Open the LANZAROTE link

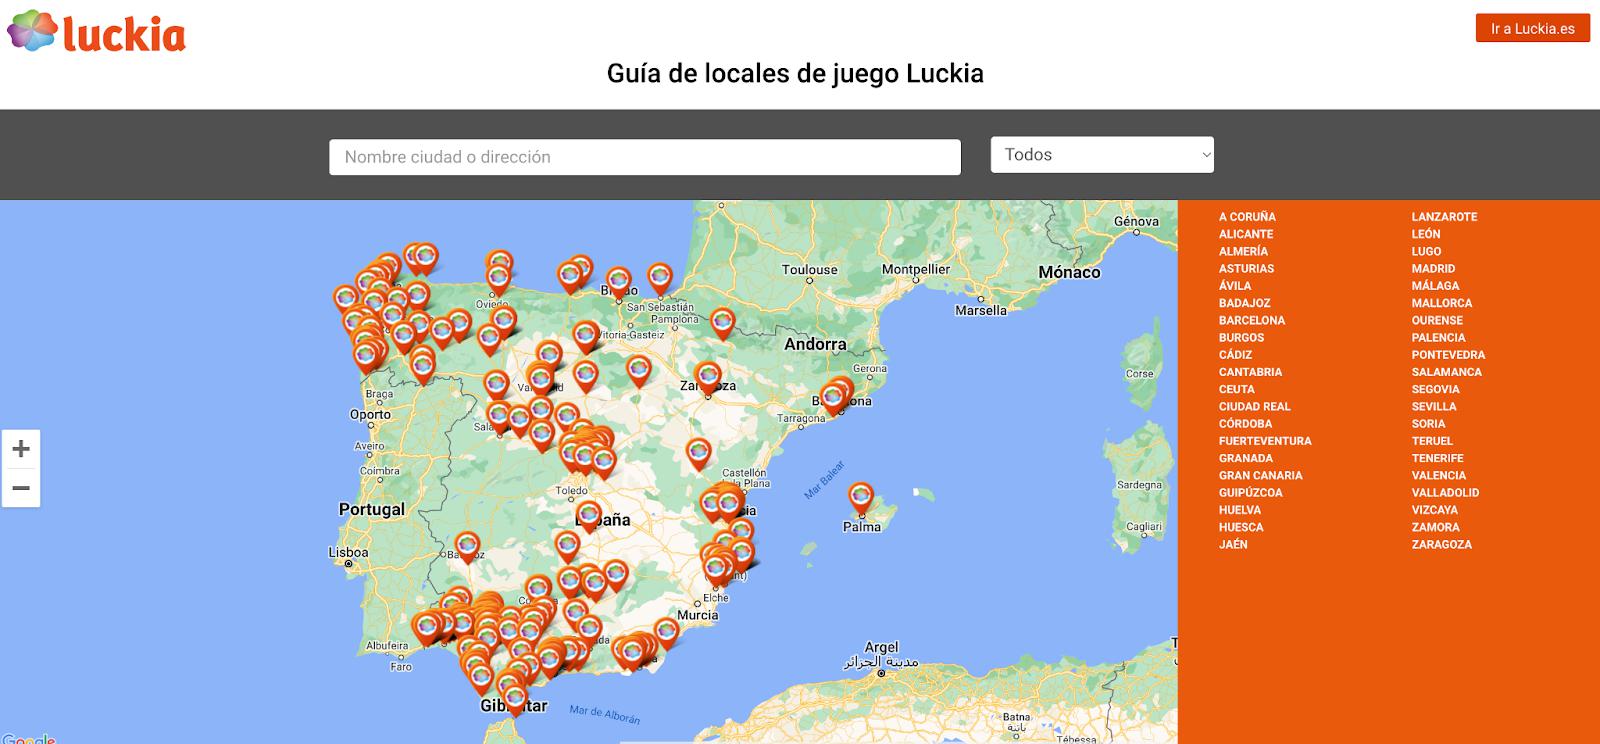(1444, 217)
